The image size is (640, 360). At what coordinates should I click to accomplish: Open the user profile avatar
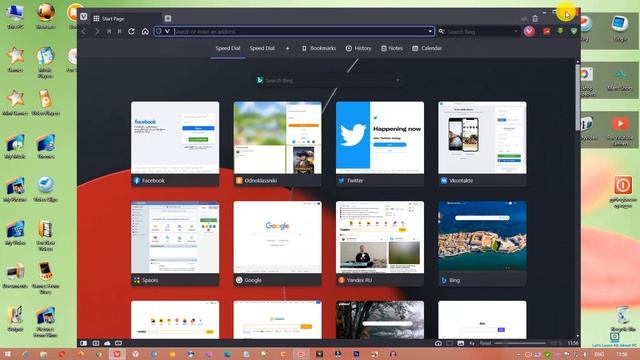(x=529, y=31)
